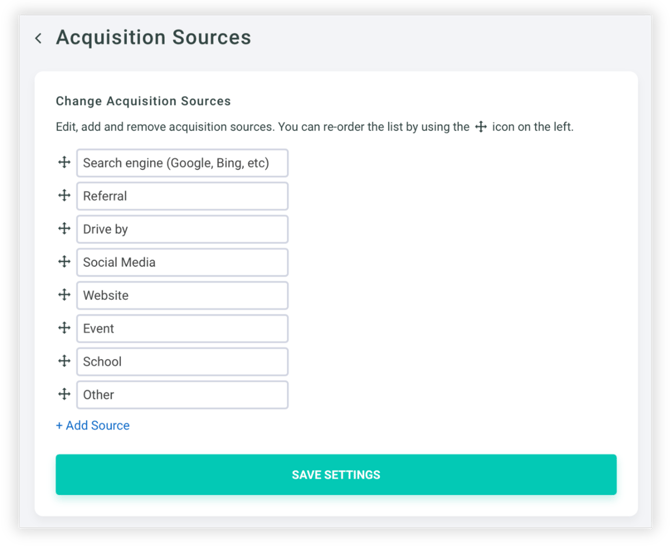Focus the Referral text field
The height and width of the screenshot is (547, 670).
click(182, 196)
